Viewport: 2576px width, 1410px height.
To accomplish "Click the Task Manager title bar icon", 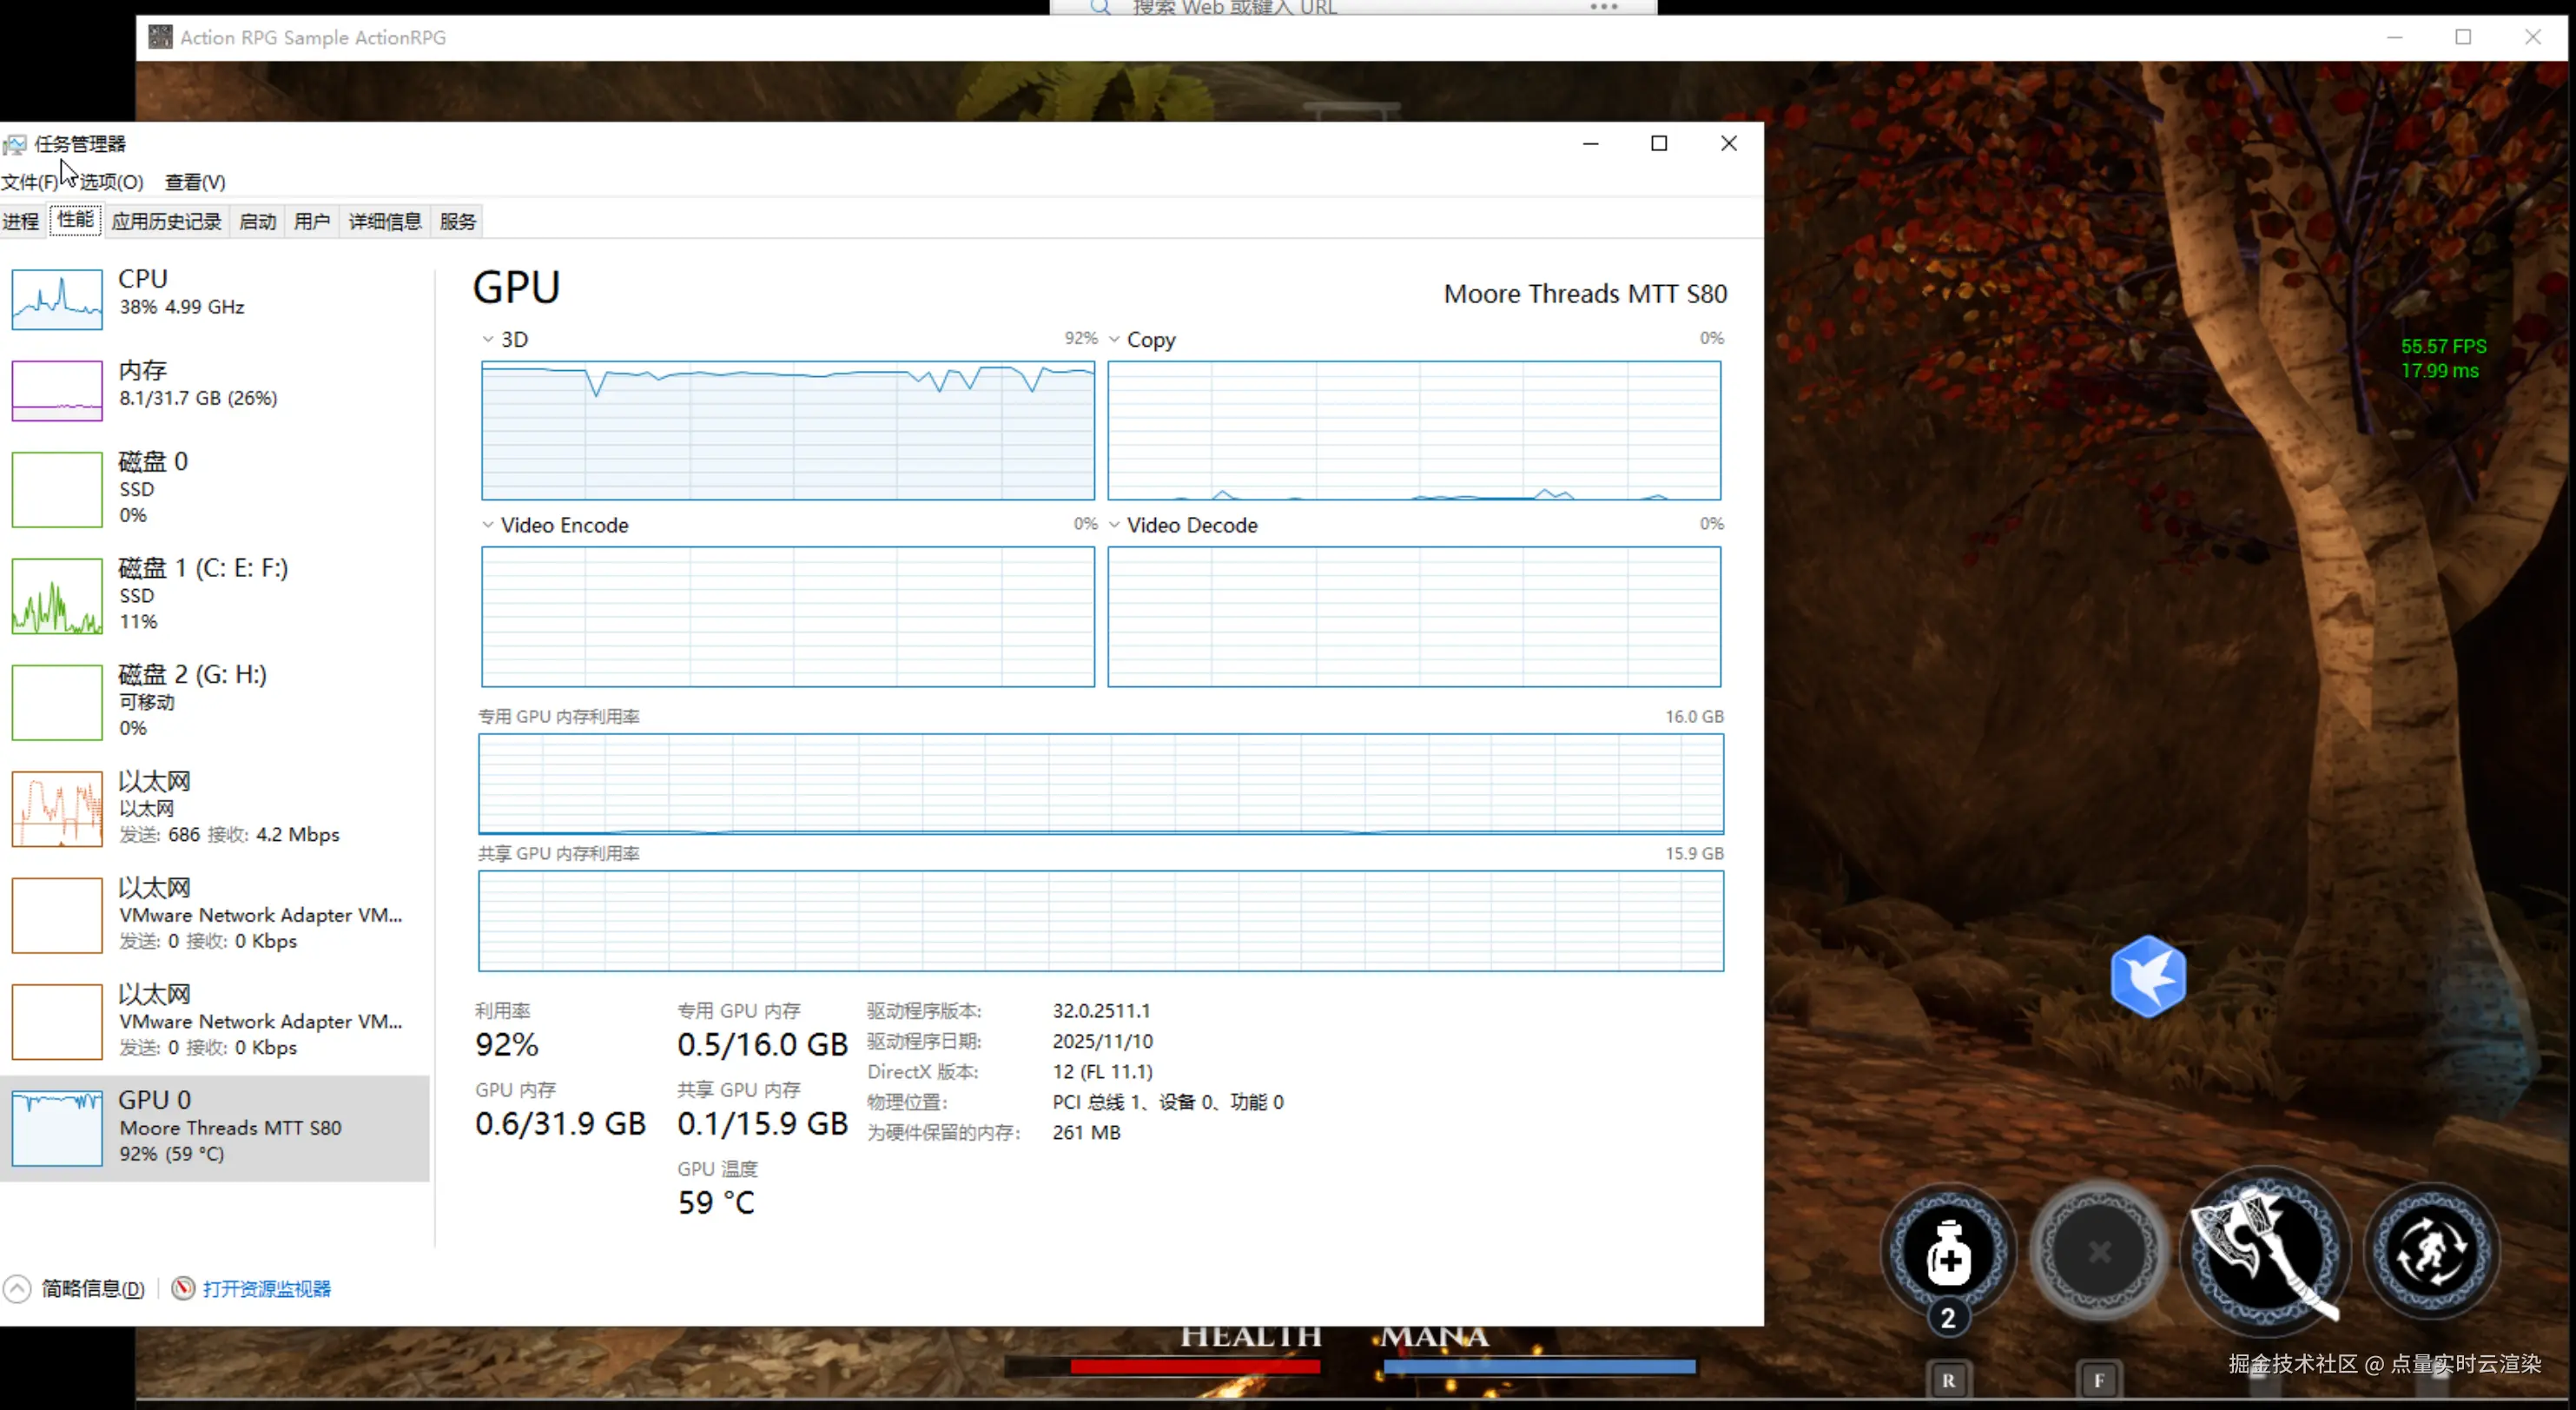I will [x=15, y=144].
